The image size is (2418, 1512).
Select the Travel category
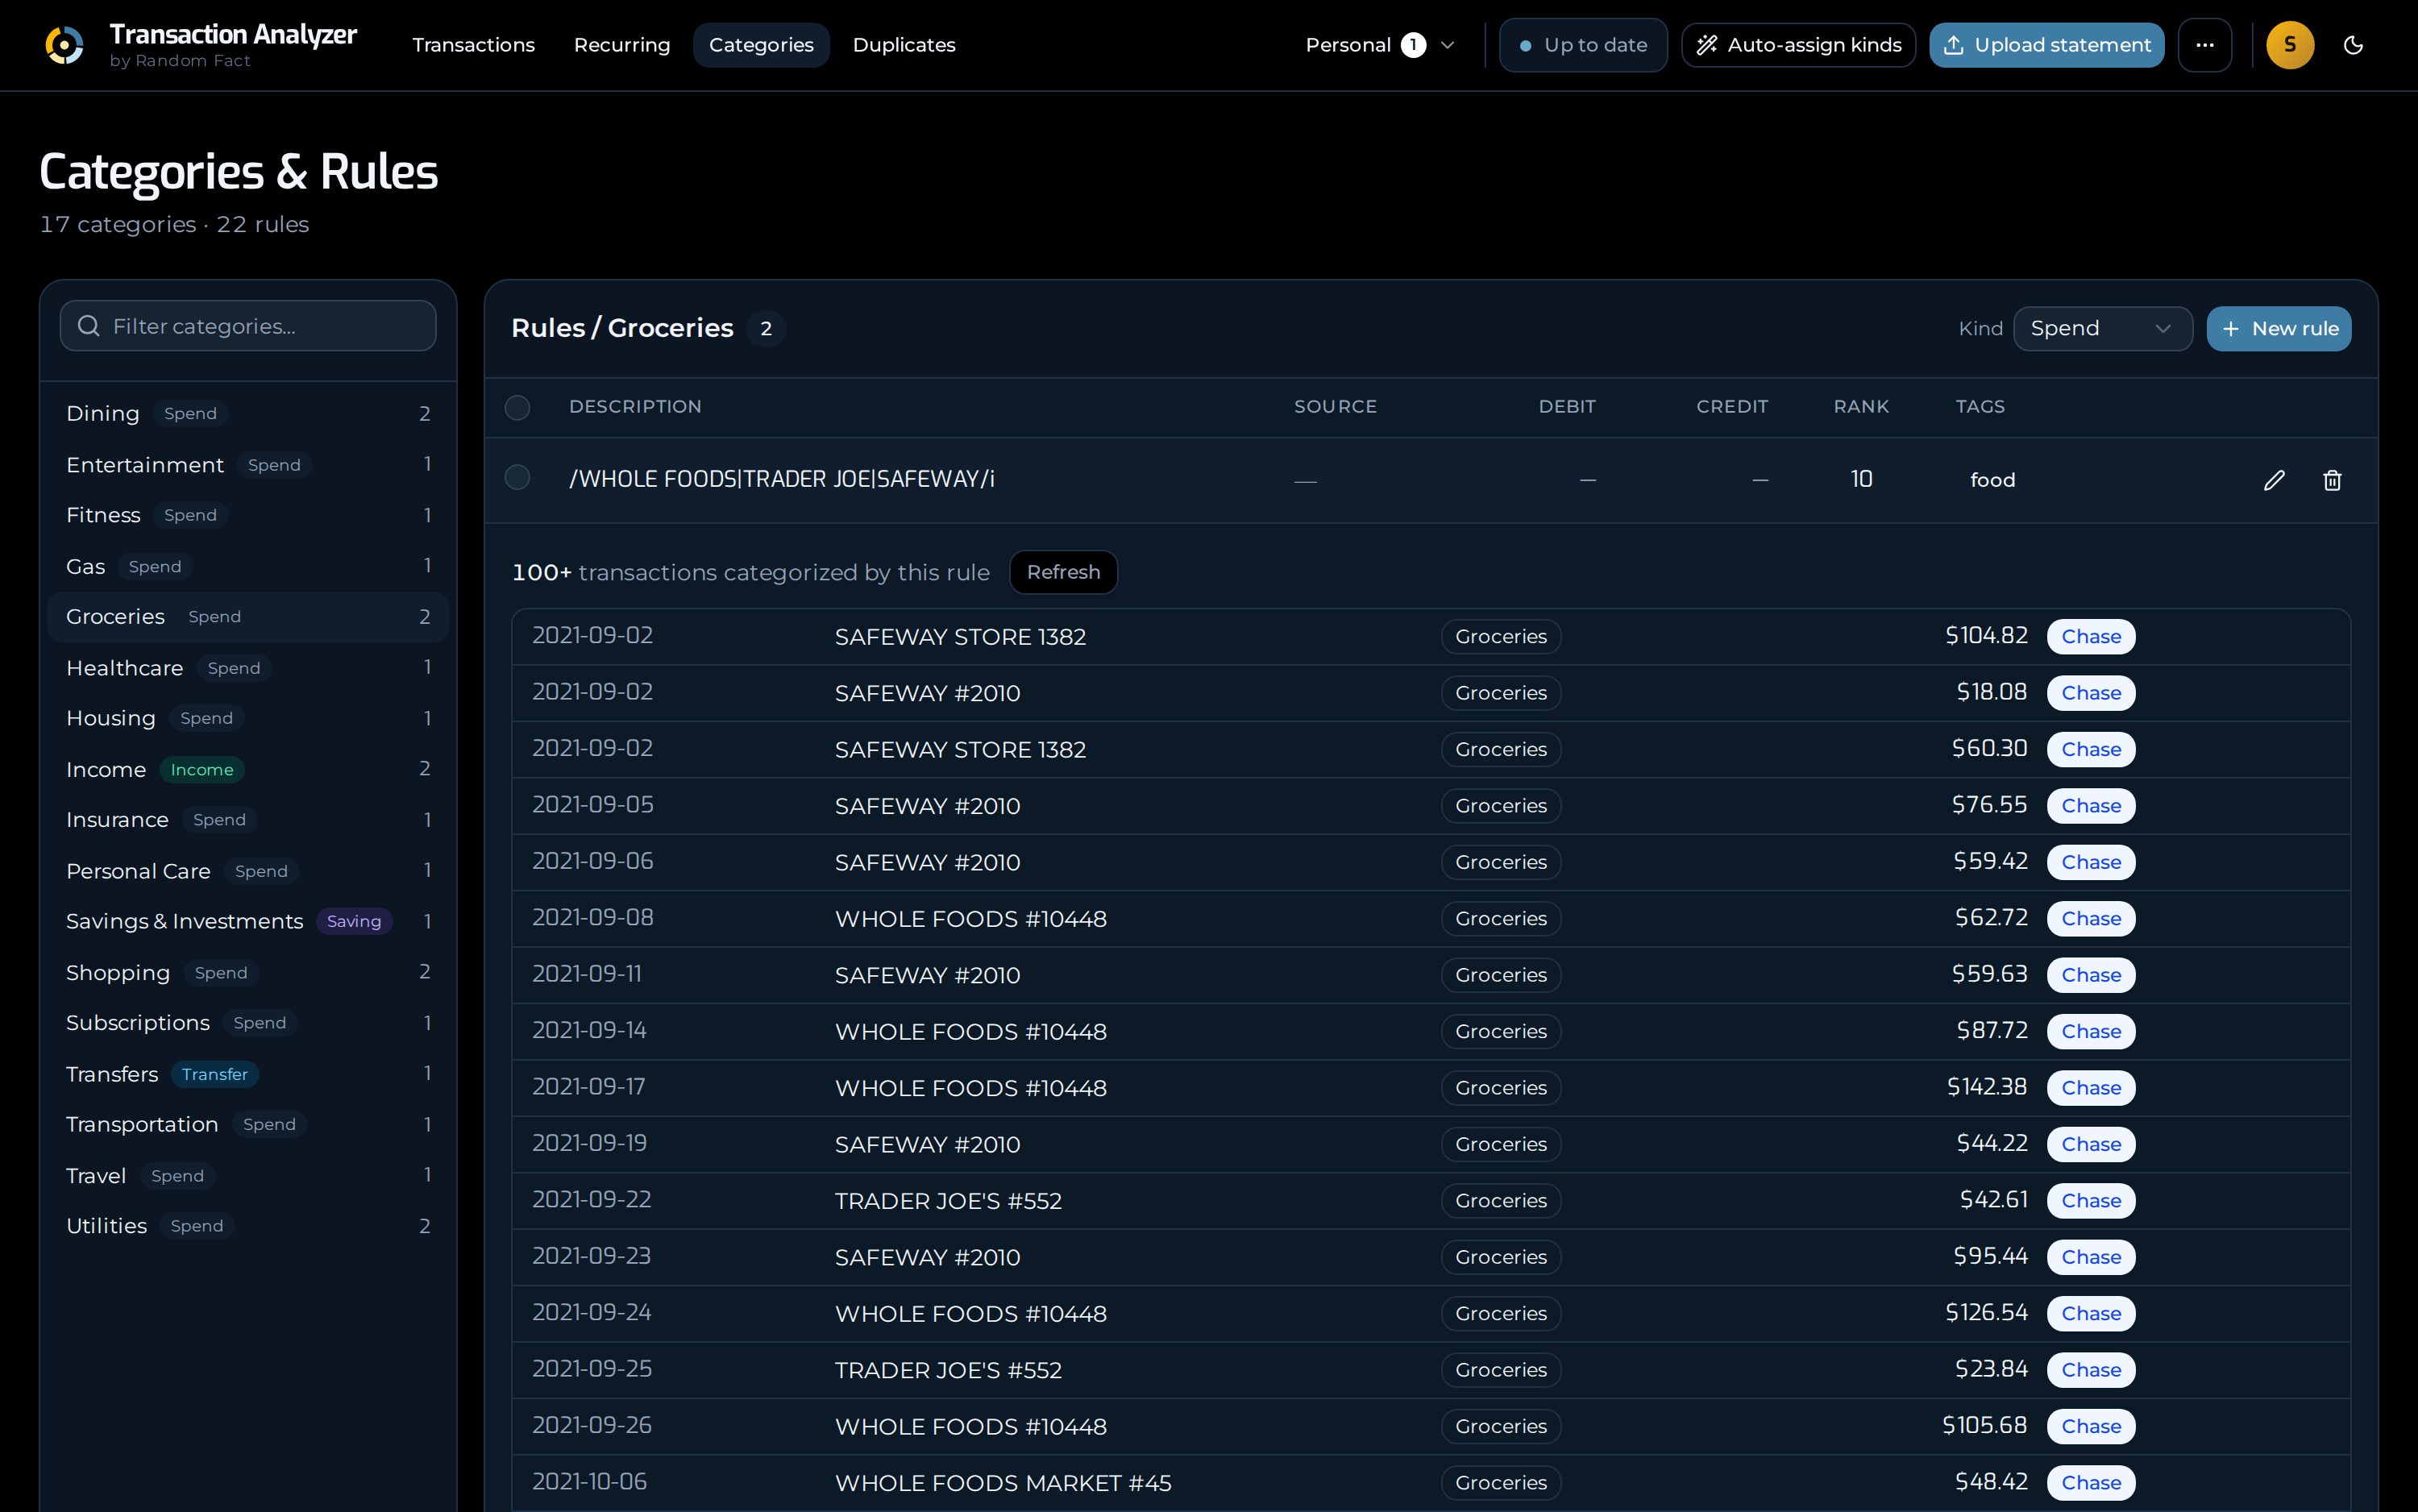point(248,1175)
